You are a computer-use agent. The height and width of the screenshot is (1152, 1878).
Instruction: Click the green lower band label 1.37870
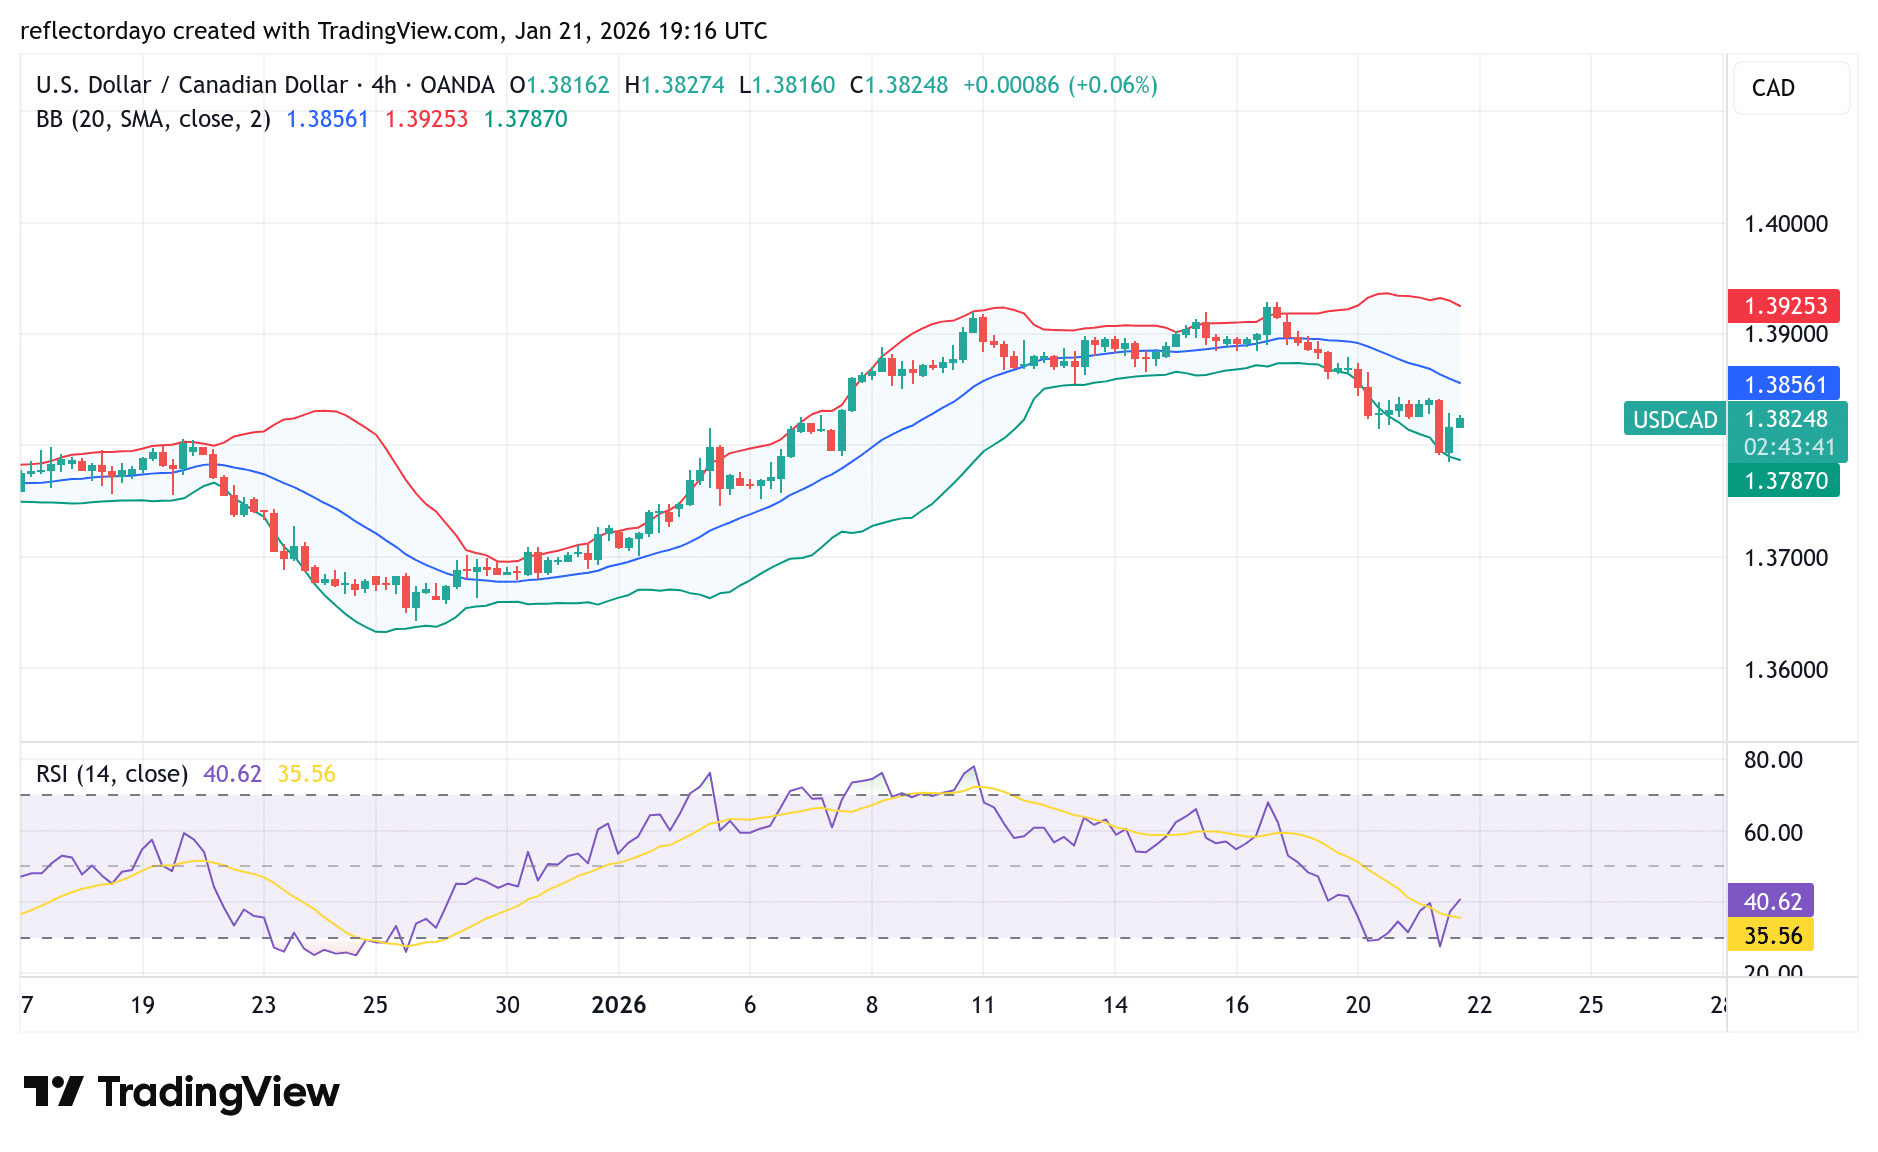point(1784,481)
